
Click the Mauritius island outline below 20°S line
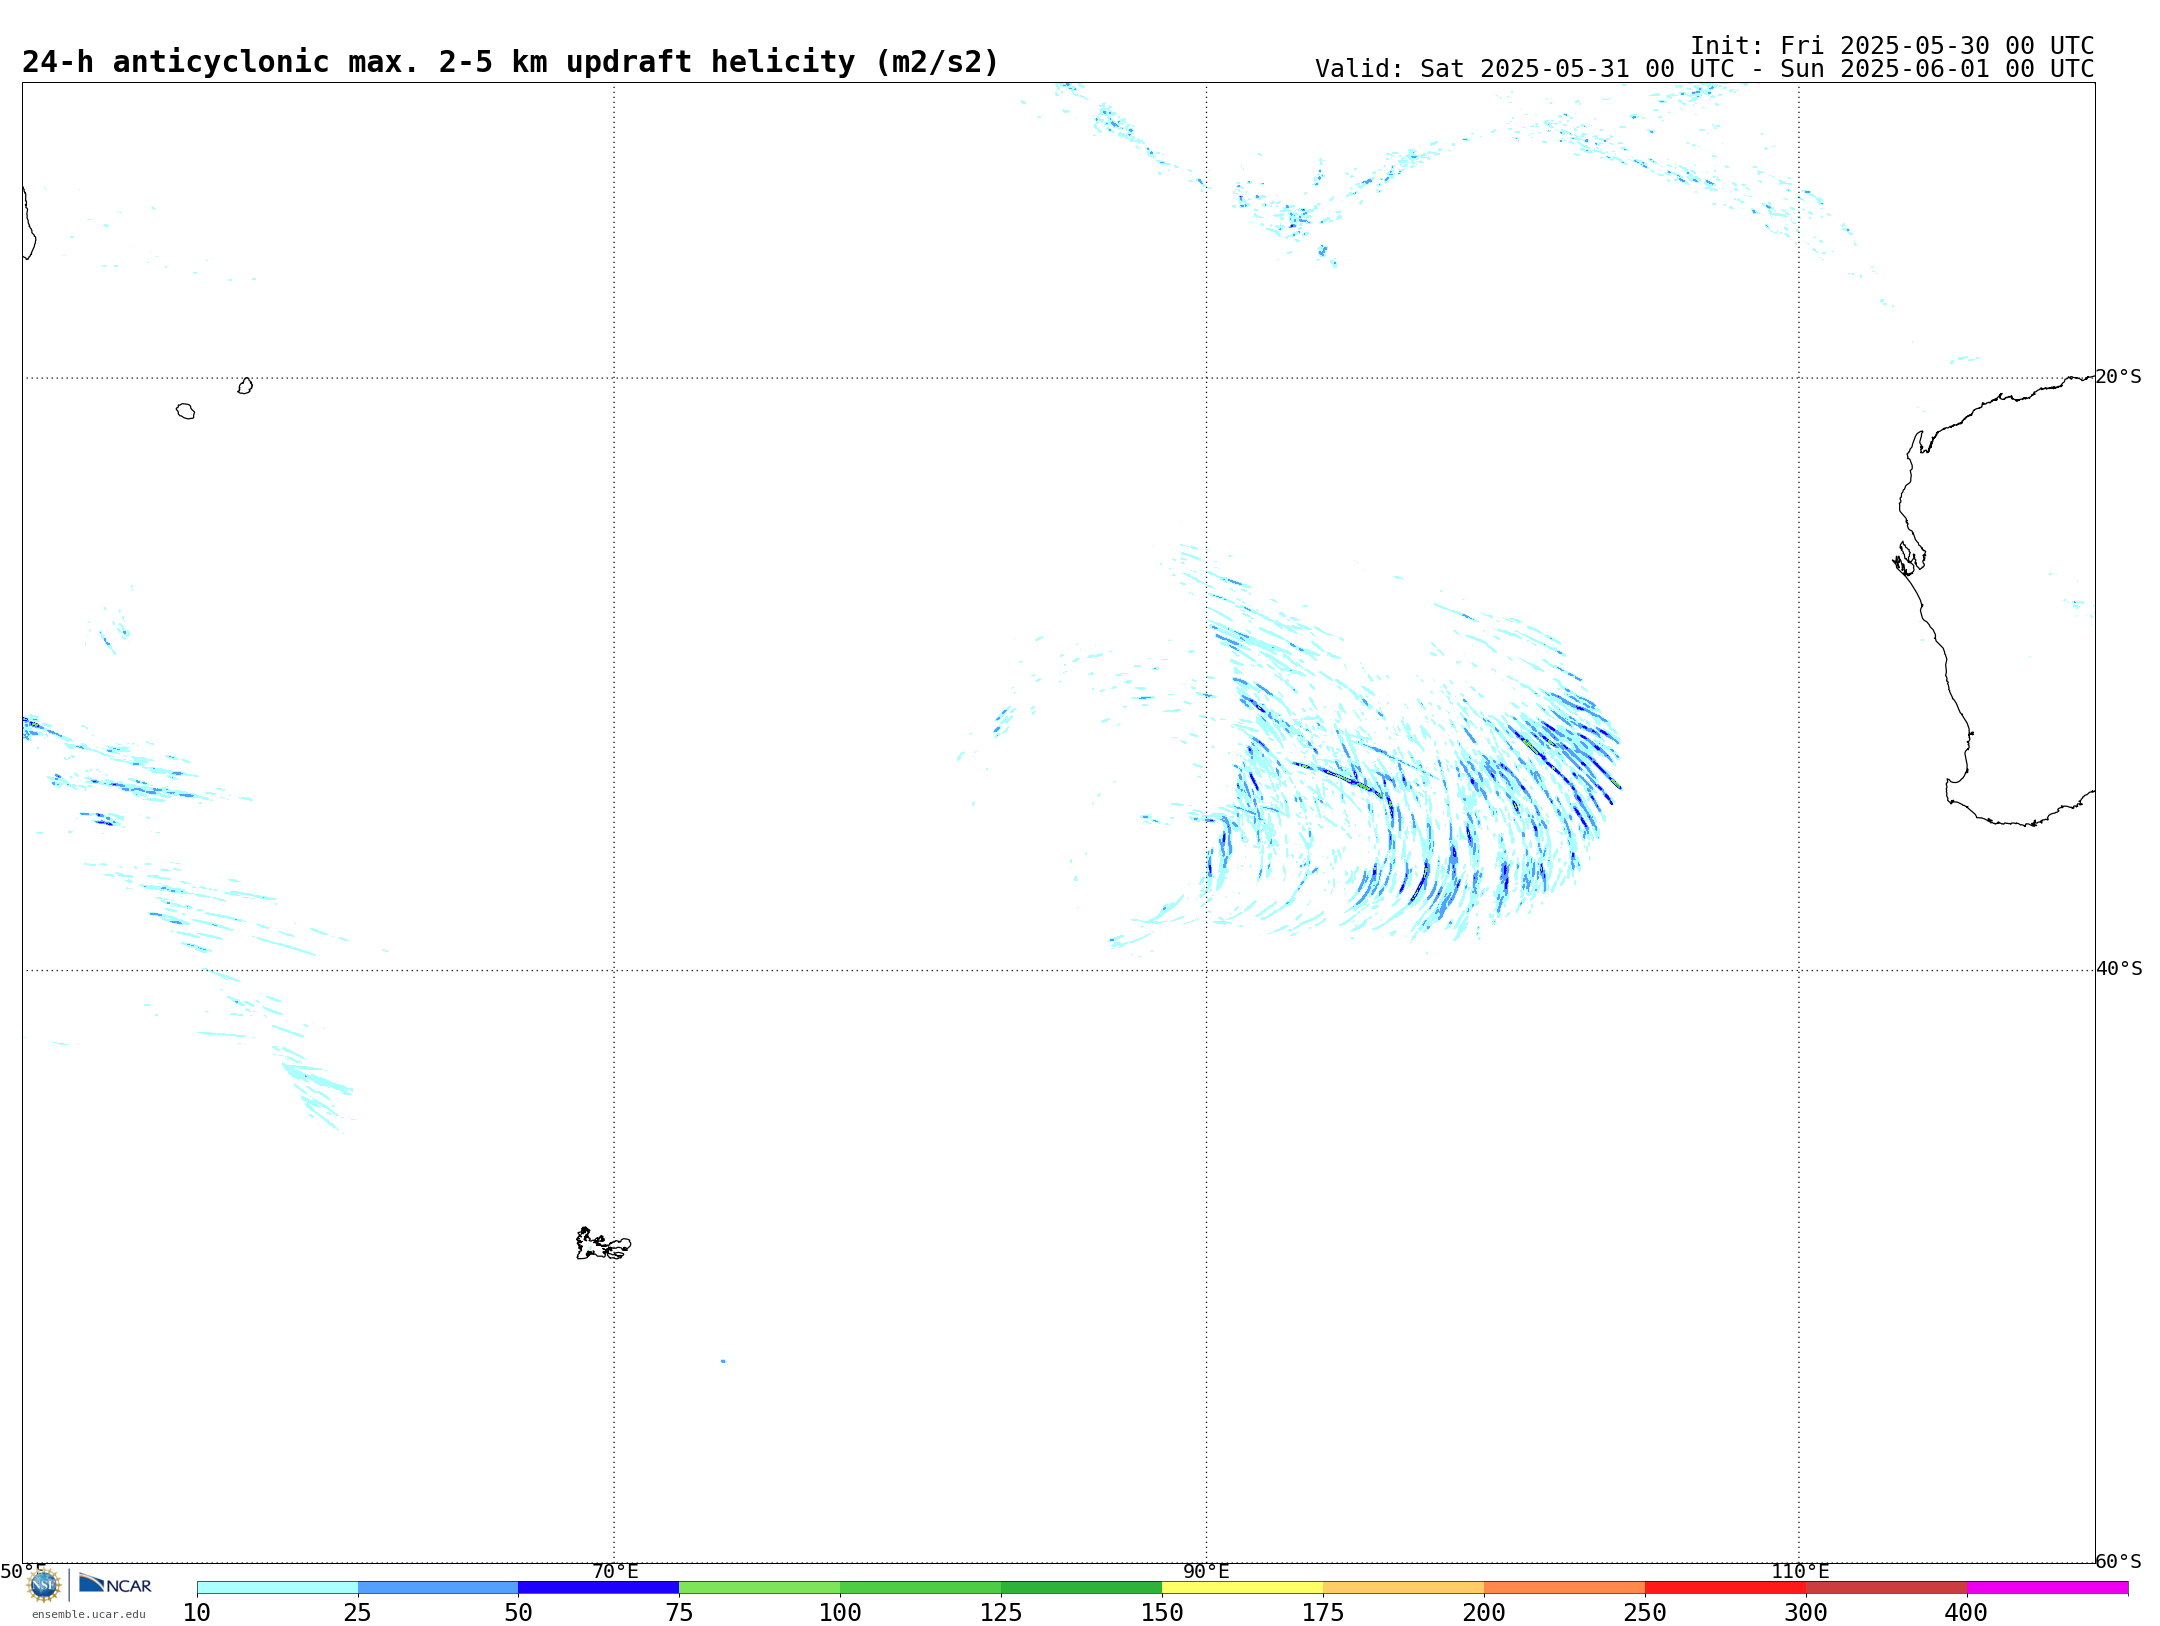[x=245, y=386]
